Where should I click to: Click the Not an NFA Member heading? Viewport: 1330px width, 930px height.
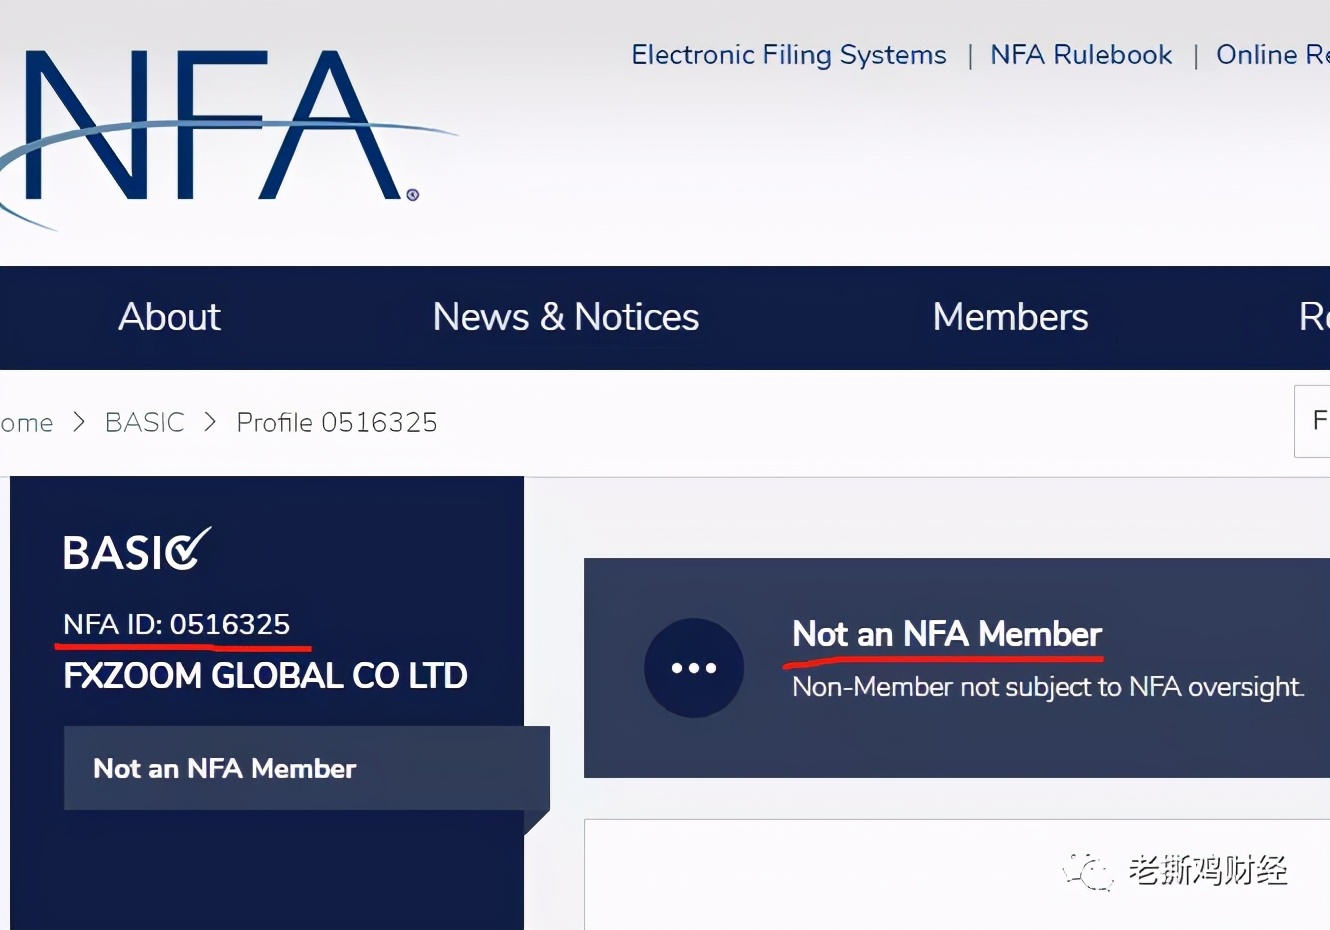click(947, 634)
